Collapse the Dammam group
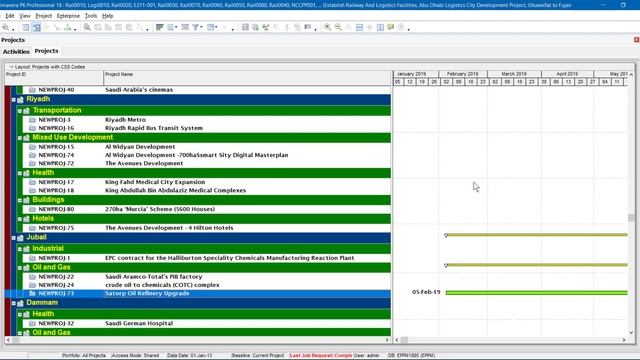The width and height of the screenshot is (640, 360). click(x=13, y=303)
